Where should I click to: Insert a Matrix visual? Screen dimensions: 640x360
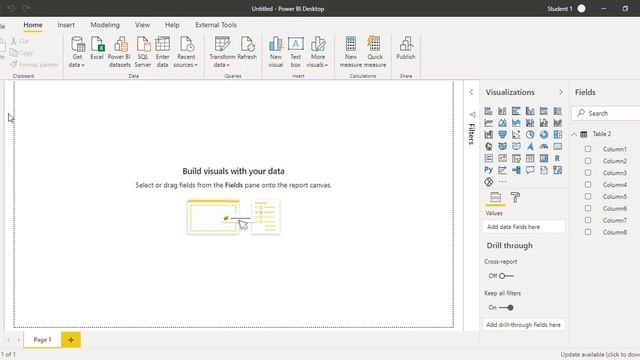[544, 158]
